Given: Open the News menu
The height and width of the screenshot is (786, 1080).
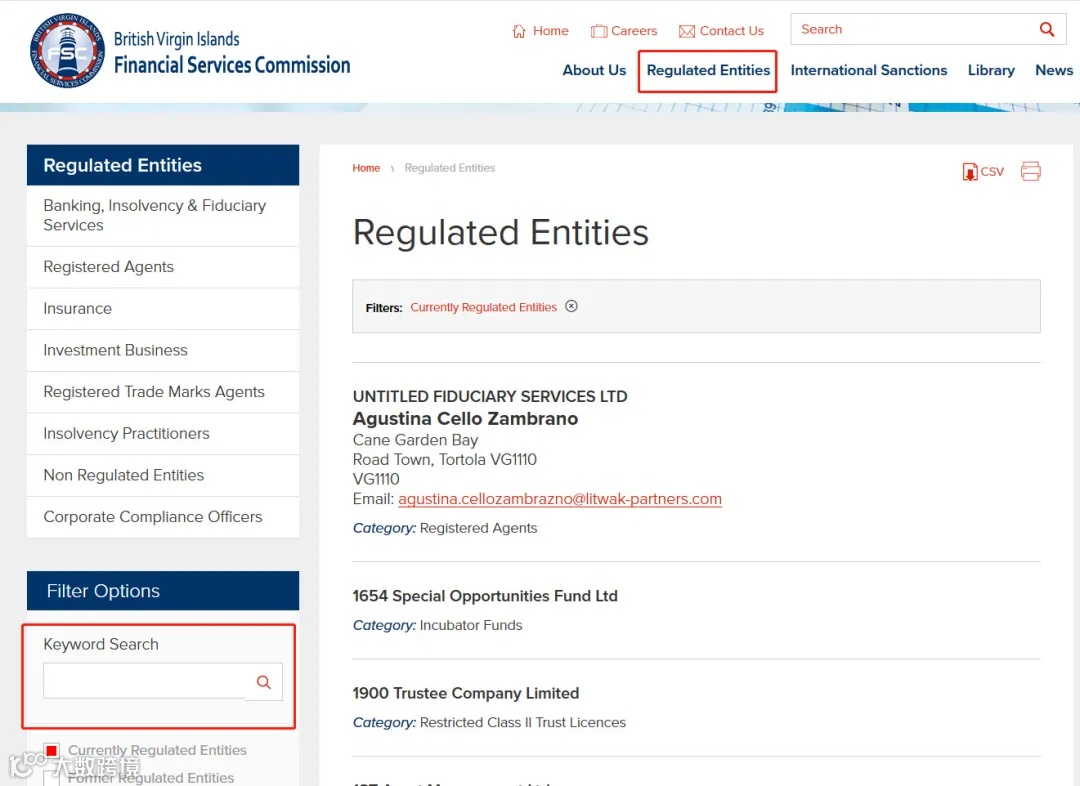Looking at the screenshot, I should (1054, 70).
